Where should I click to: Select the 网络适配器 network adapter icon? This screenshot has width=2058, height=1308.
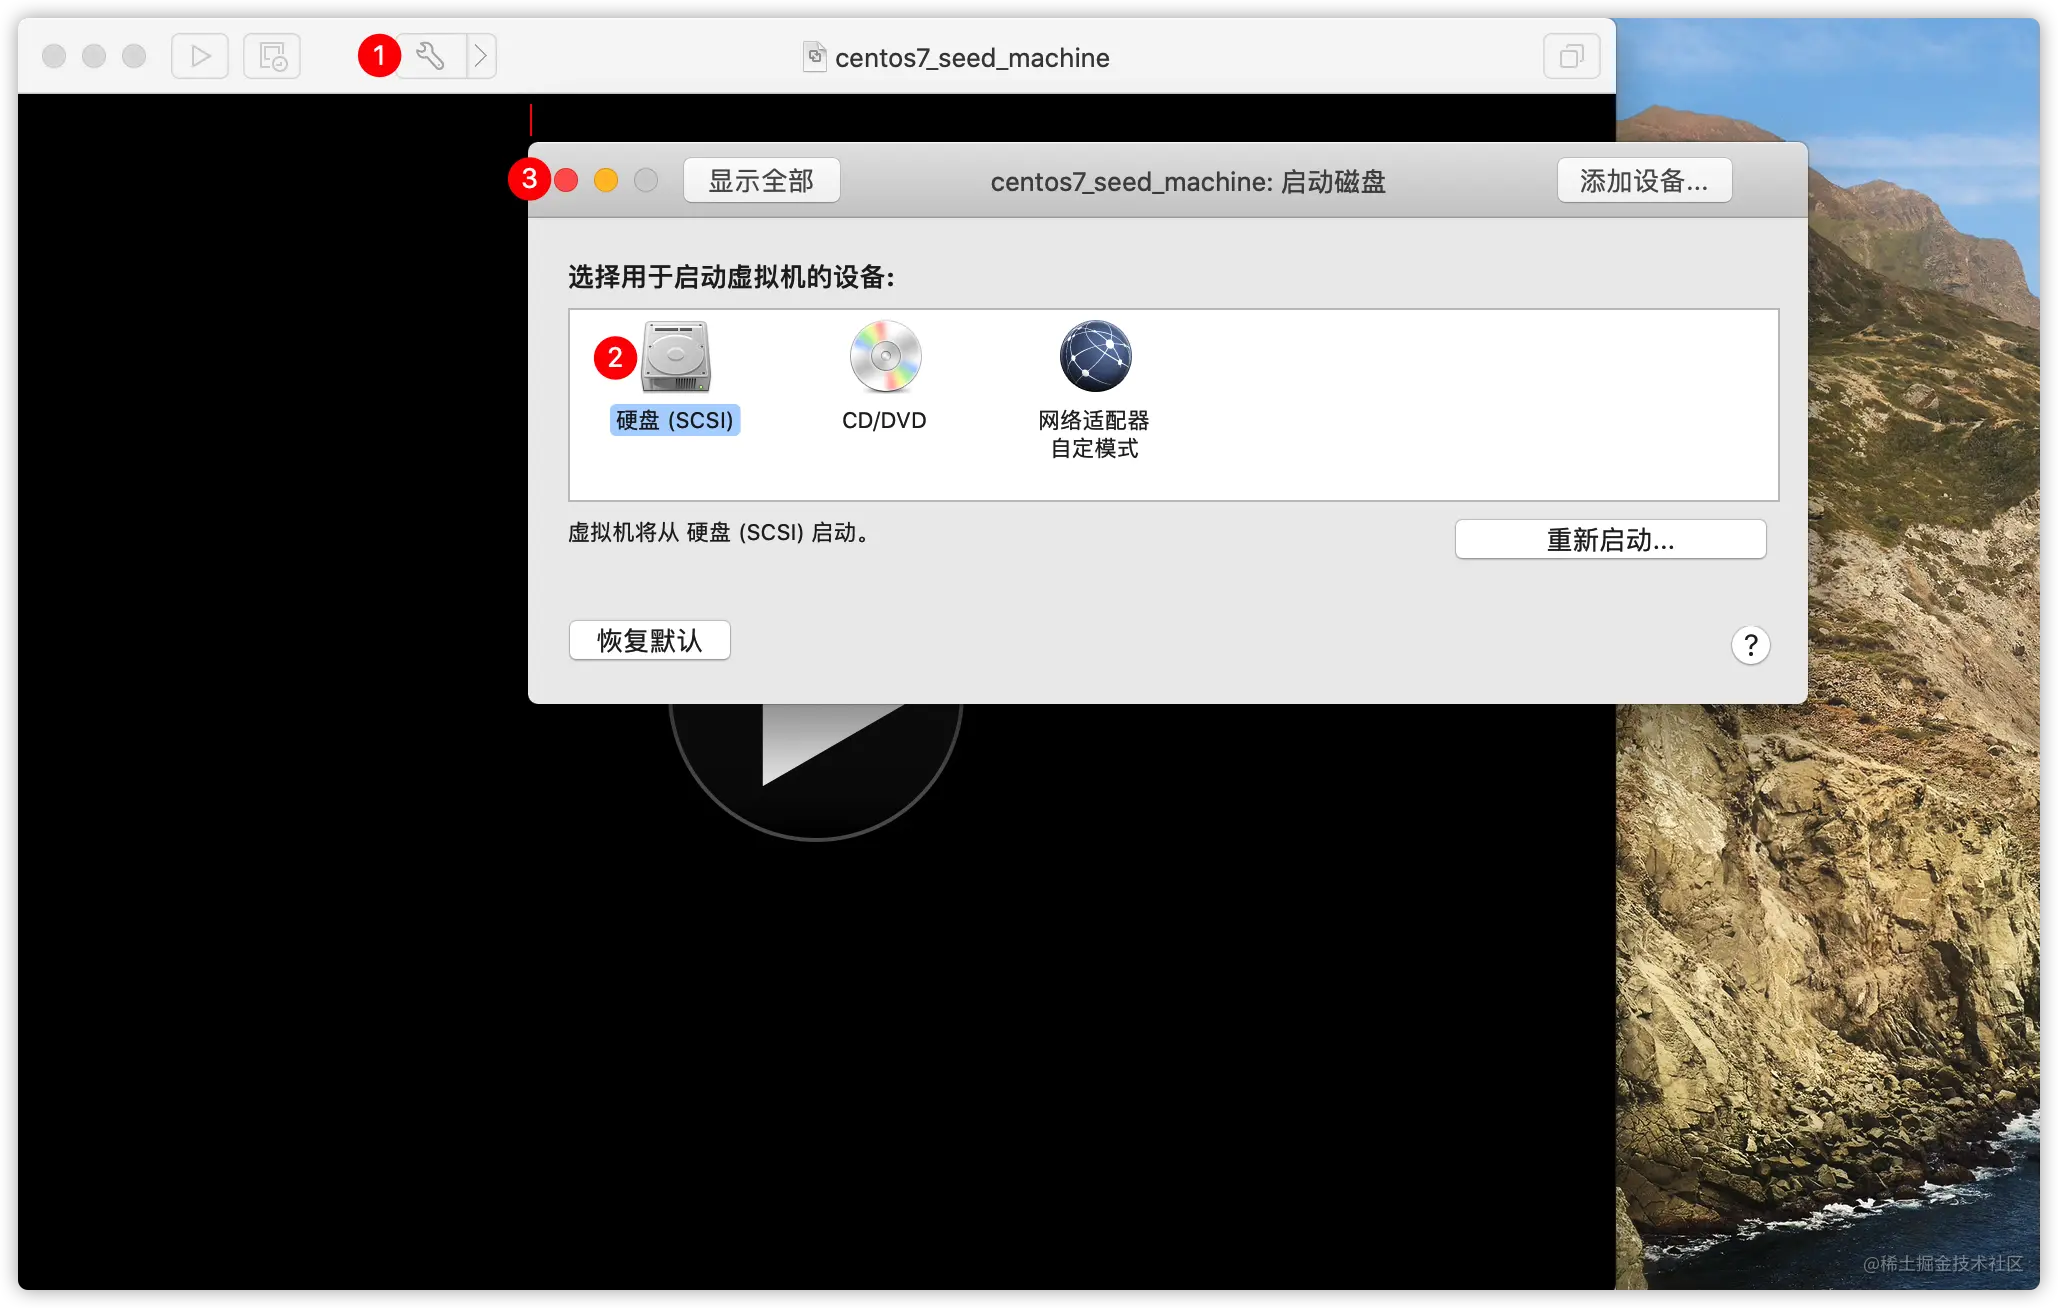pyautogui.click(x=1095, y=357)
